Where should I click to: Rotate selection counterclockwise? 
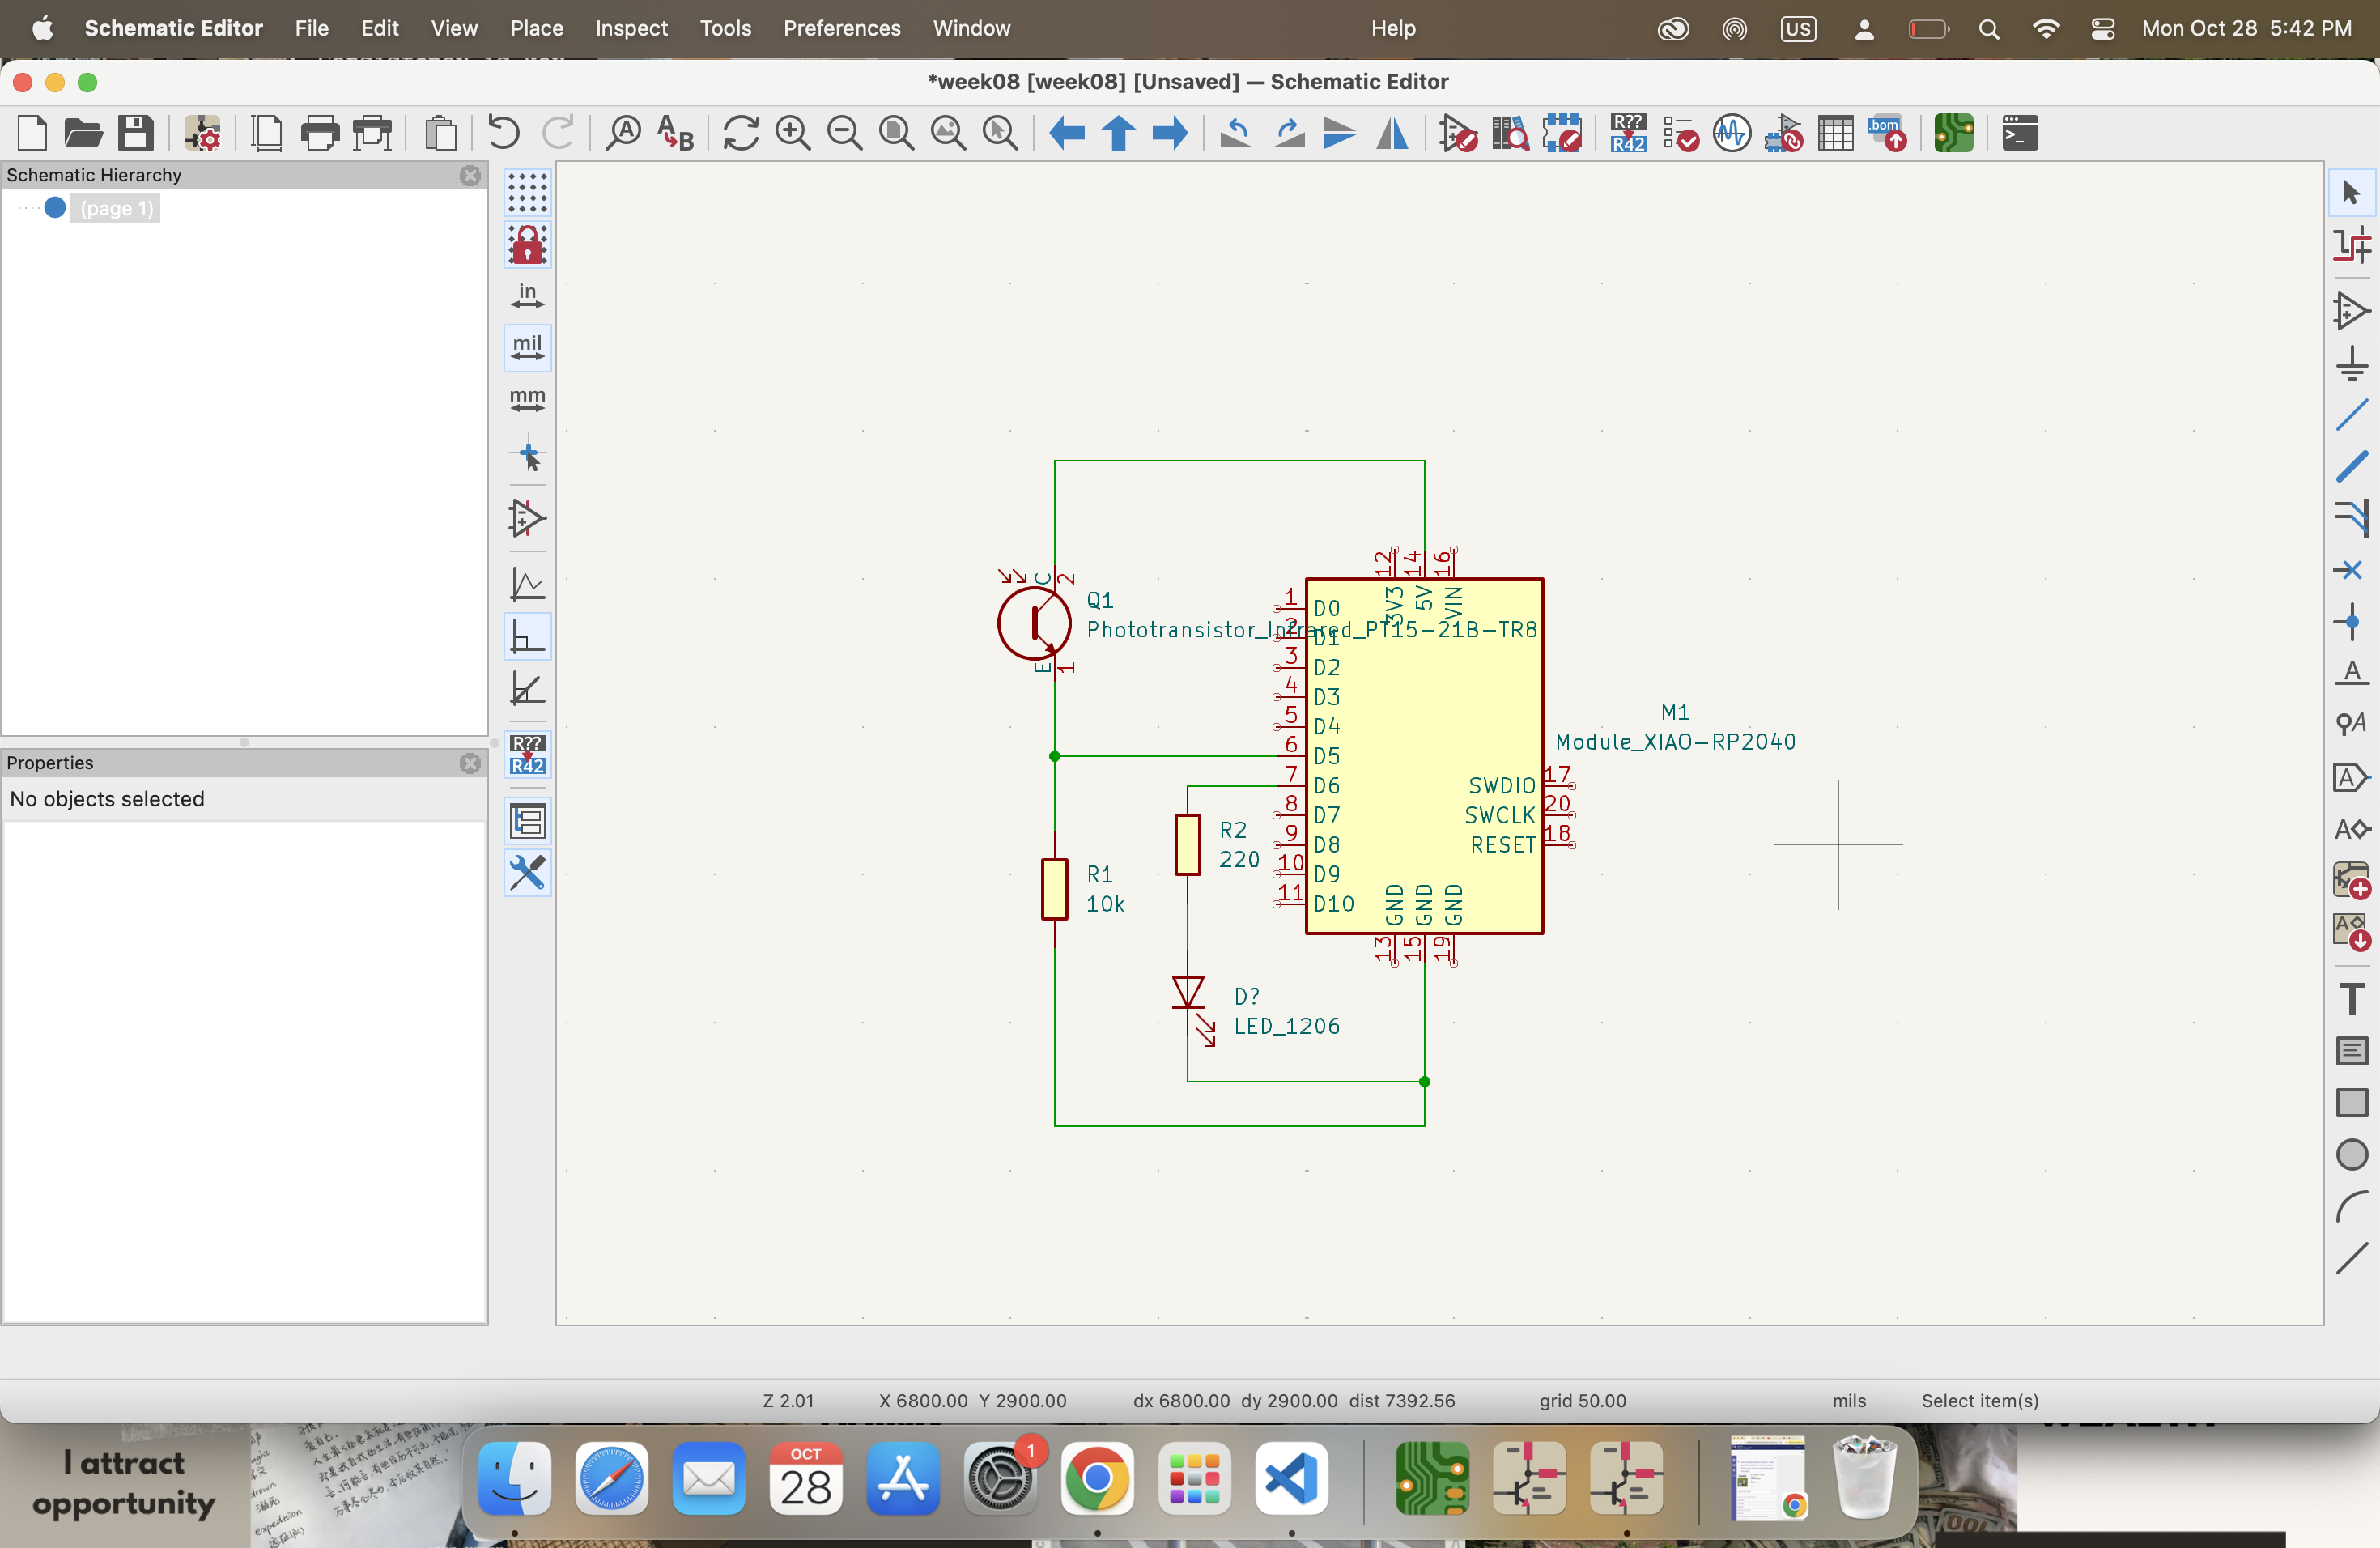click(x=1237, y=133)
